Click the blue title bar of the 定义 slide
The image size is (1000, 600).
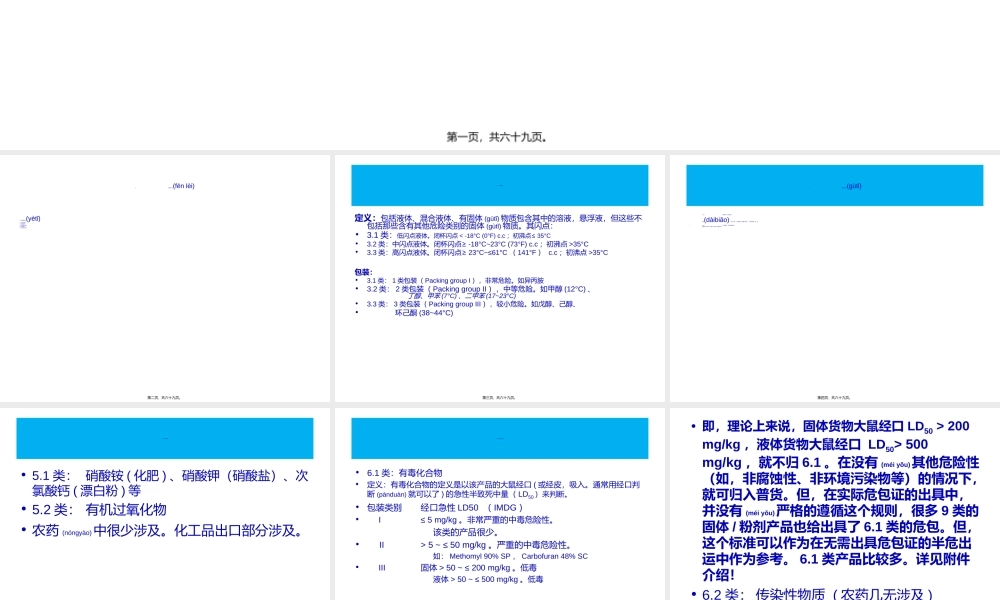pos(500,184)
